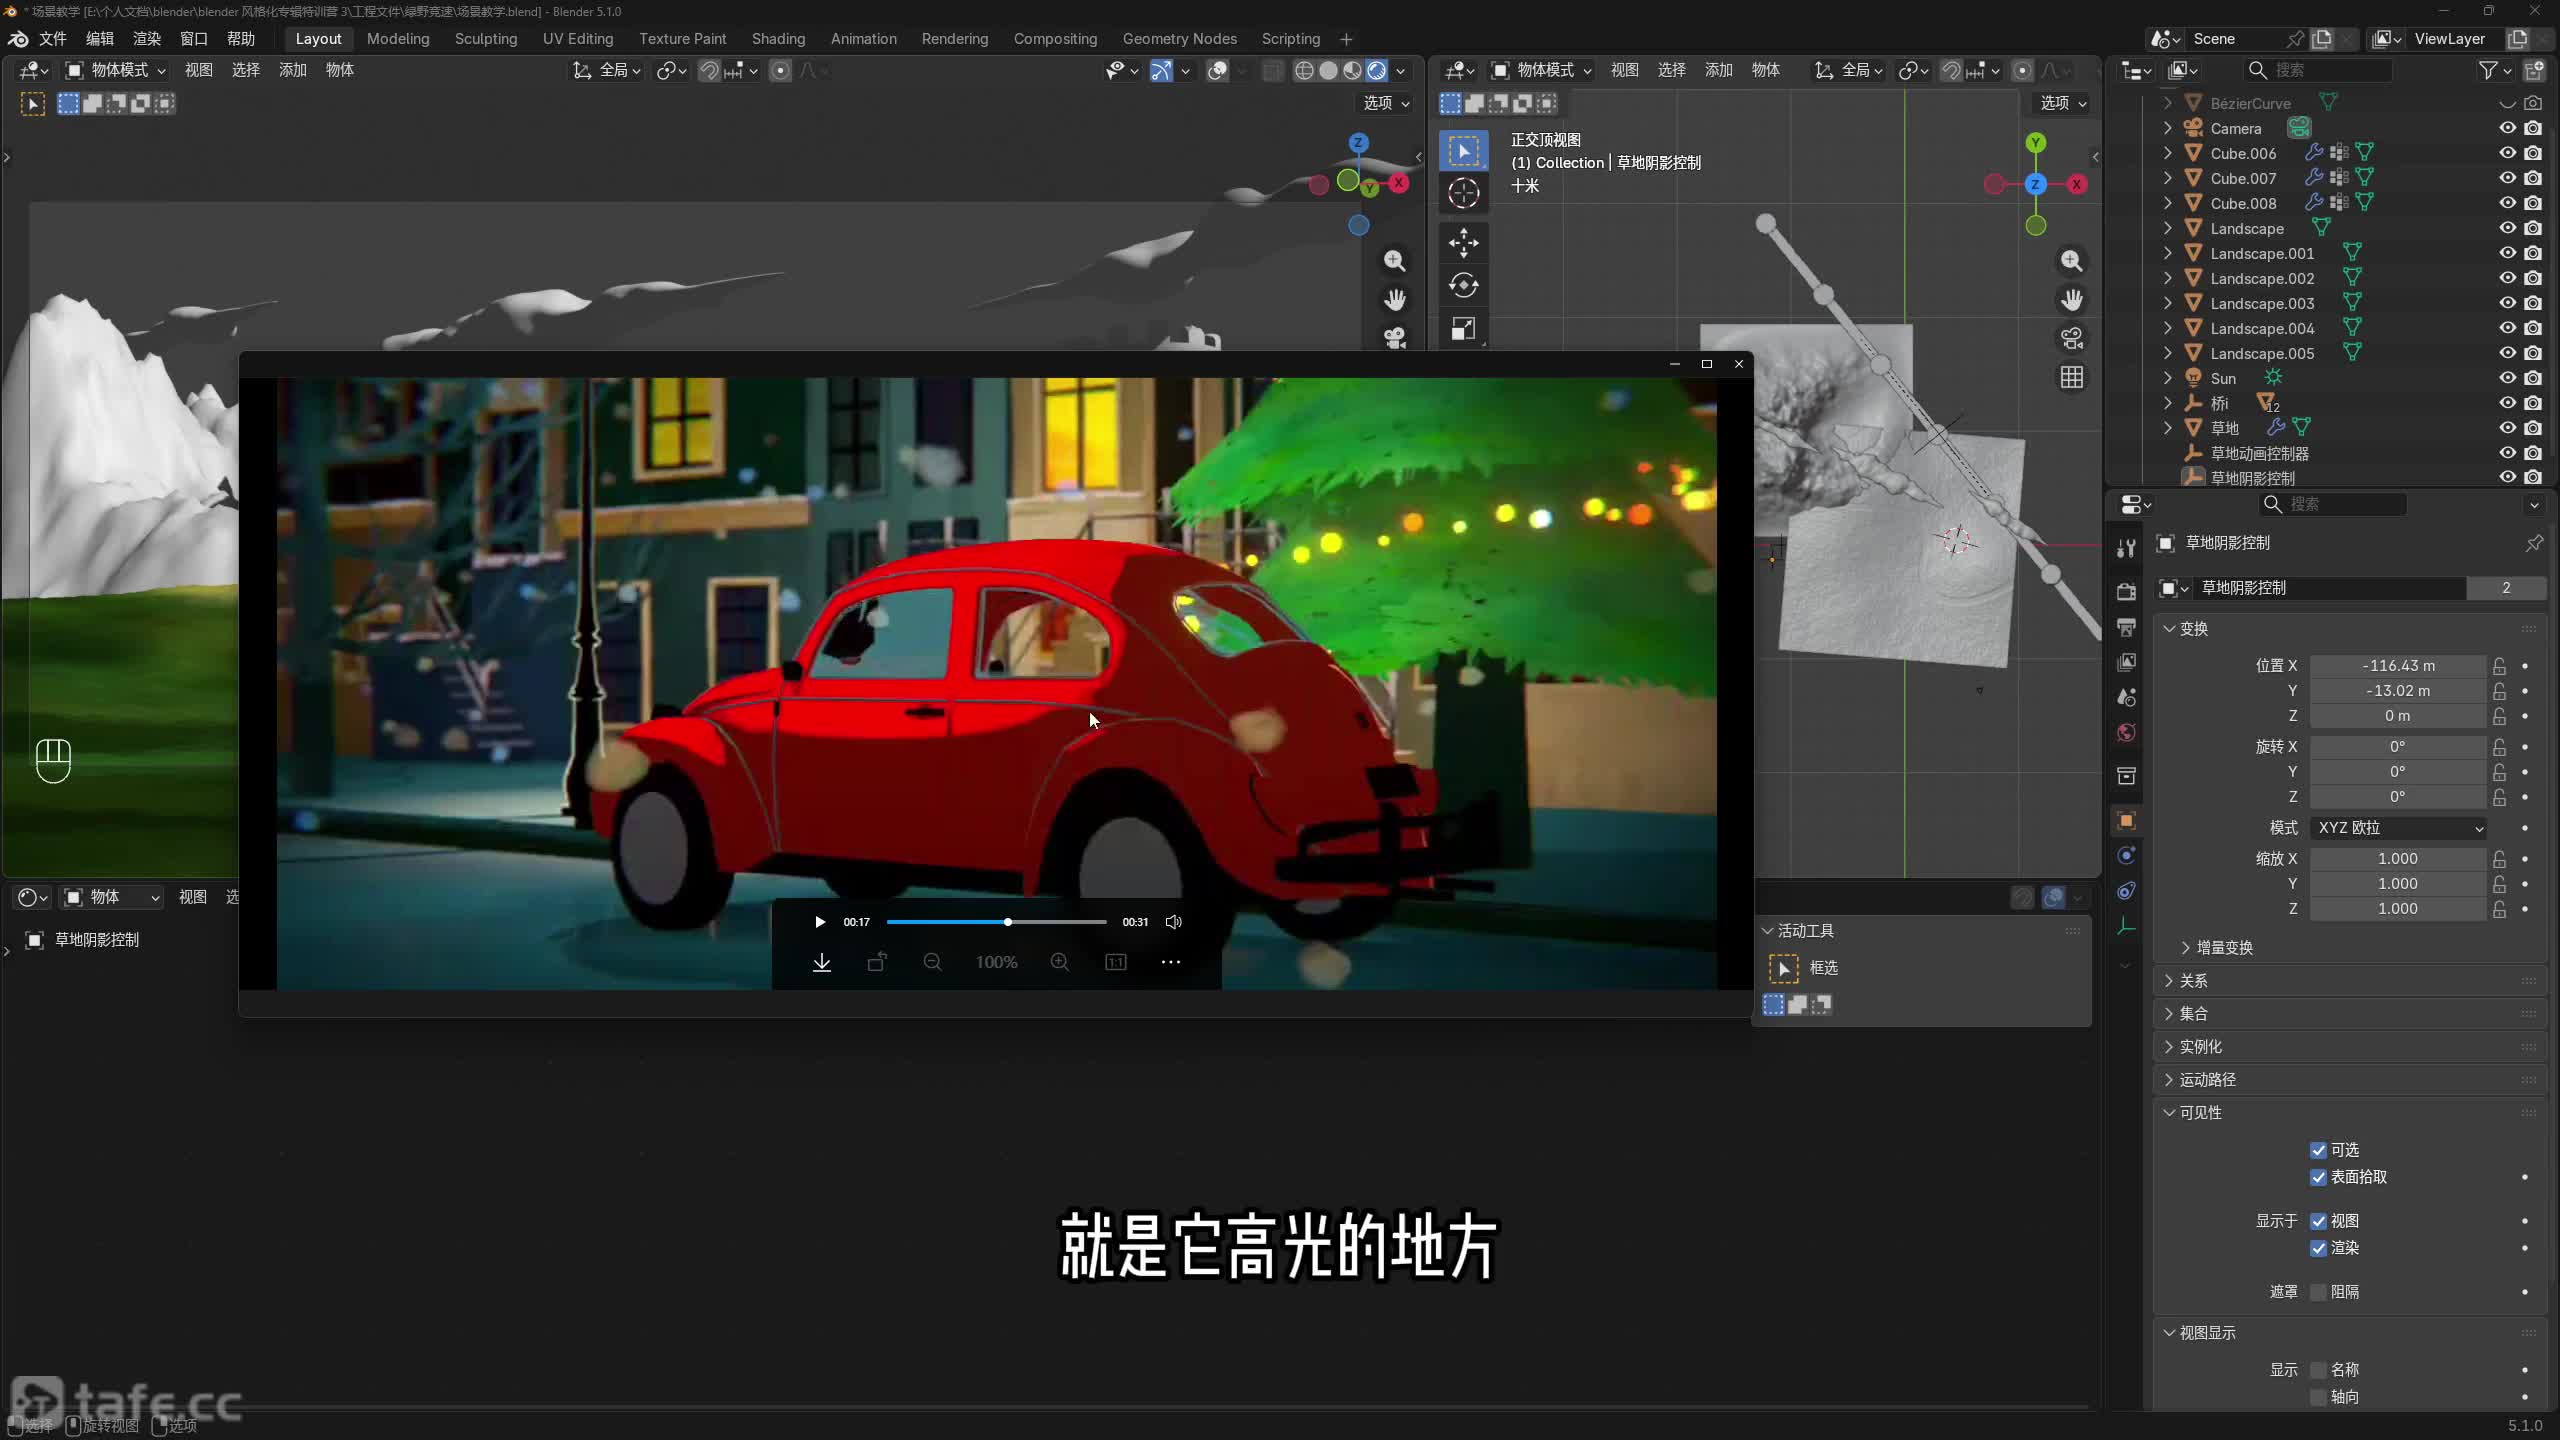Mute the video player's volume
Viewport: 2560px width, 1440px height.
(1174, 922)
